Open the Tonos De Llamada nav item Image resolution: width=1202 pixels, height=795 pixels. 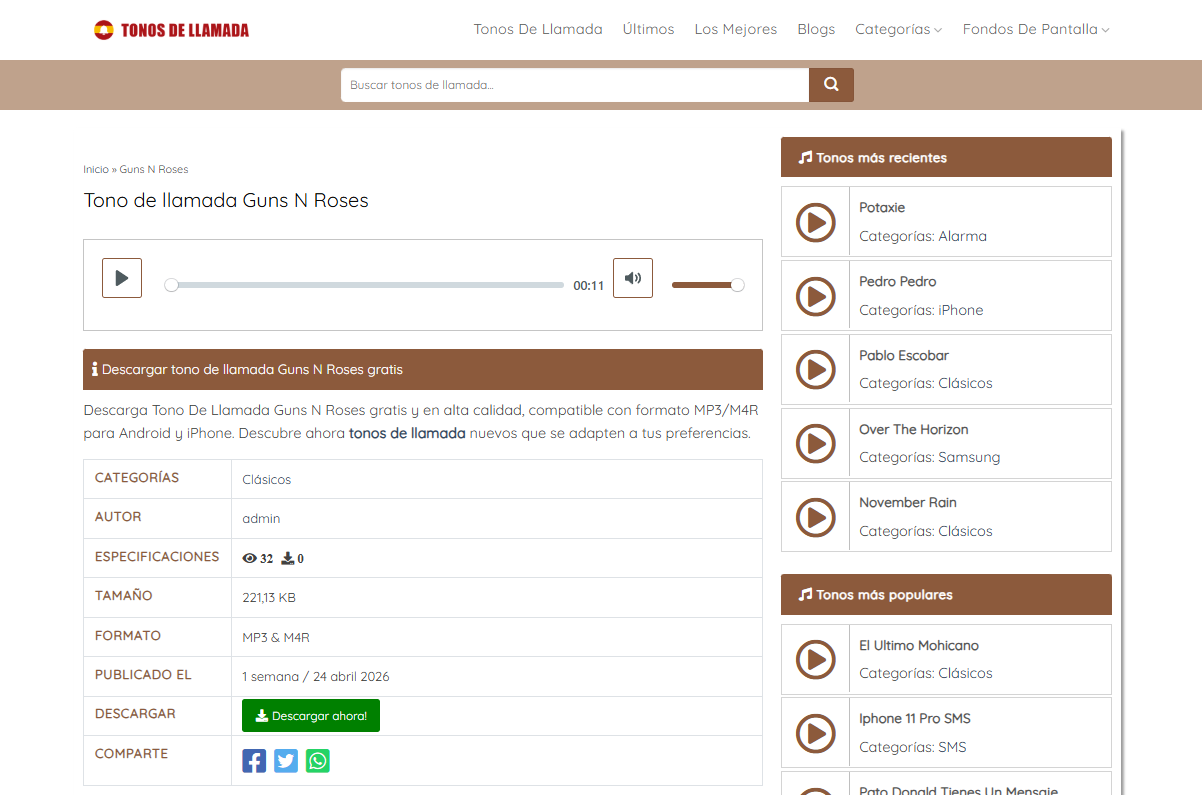click(538, 29)
